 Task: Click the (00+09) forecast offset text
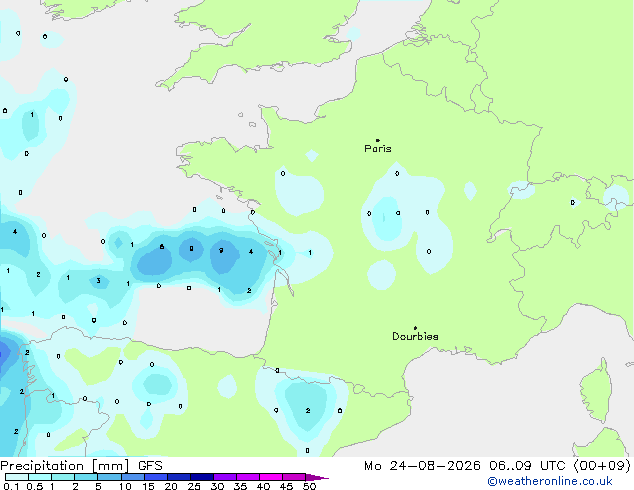(602, 466)
